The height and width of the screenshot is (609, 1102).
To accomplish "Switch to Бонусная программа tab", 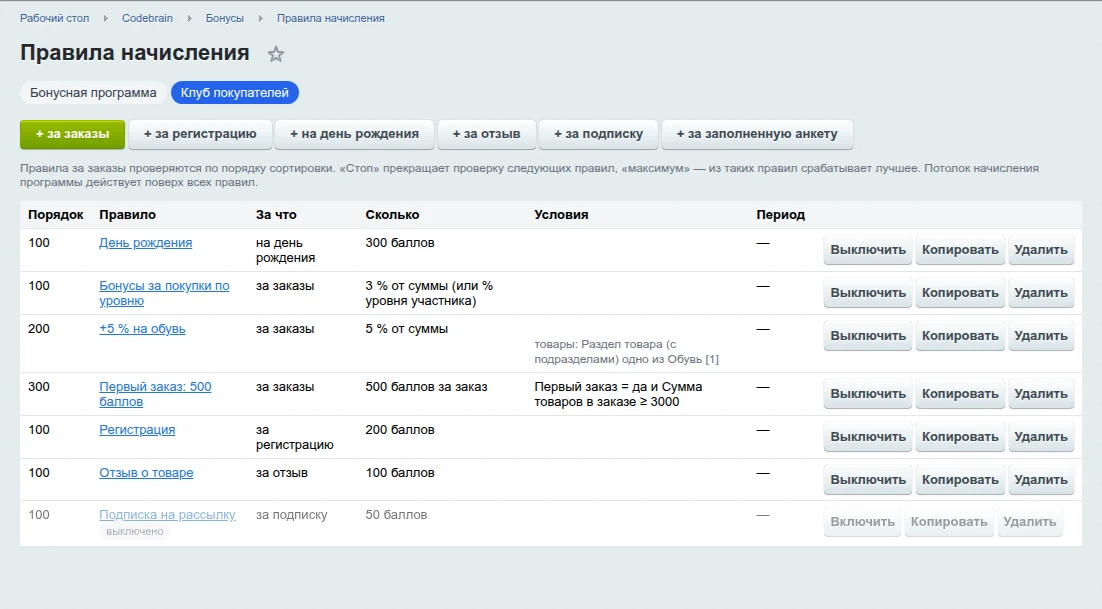I will pos(93,93).
